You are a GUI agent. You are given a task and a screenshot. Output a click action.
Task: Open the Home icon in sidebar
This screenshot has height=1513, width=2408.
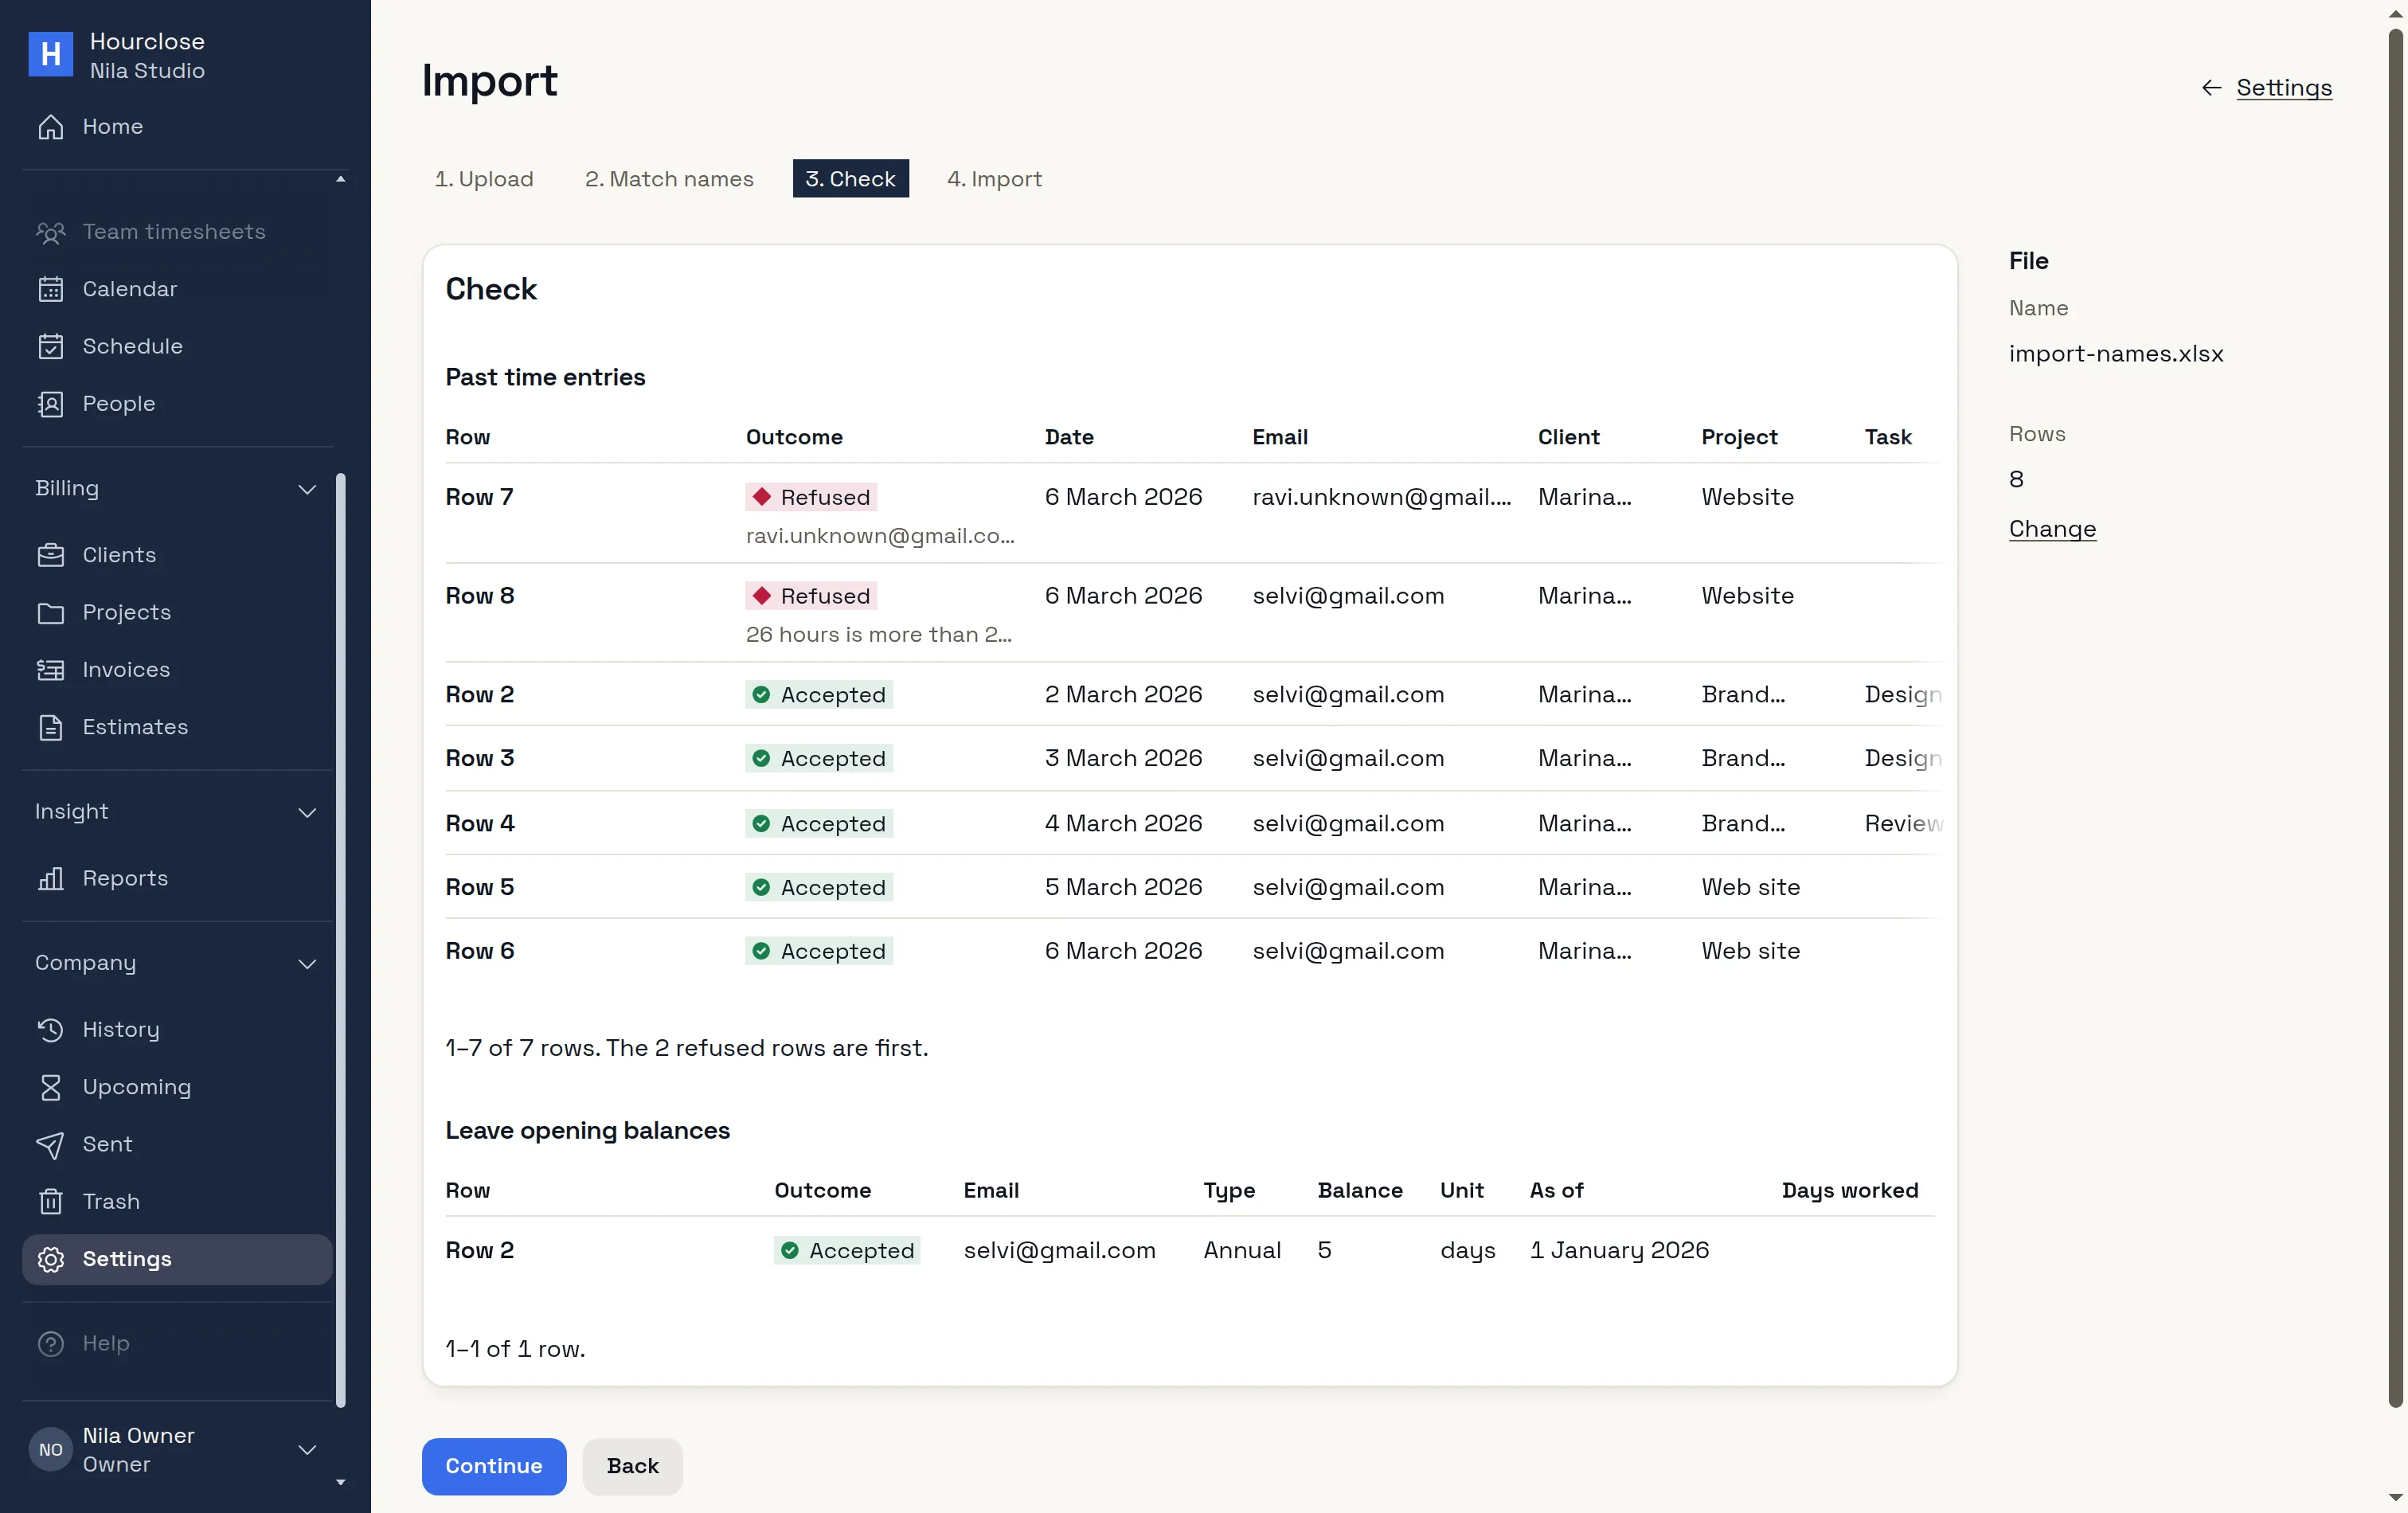[50, 127]
